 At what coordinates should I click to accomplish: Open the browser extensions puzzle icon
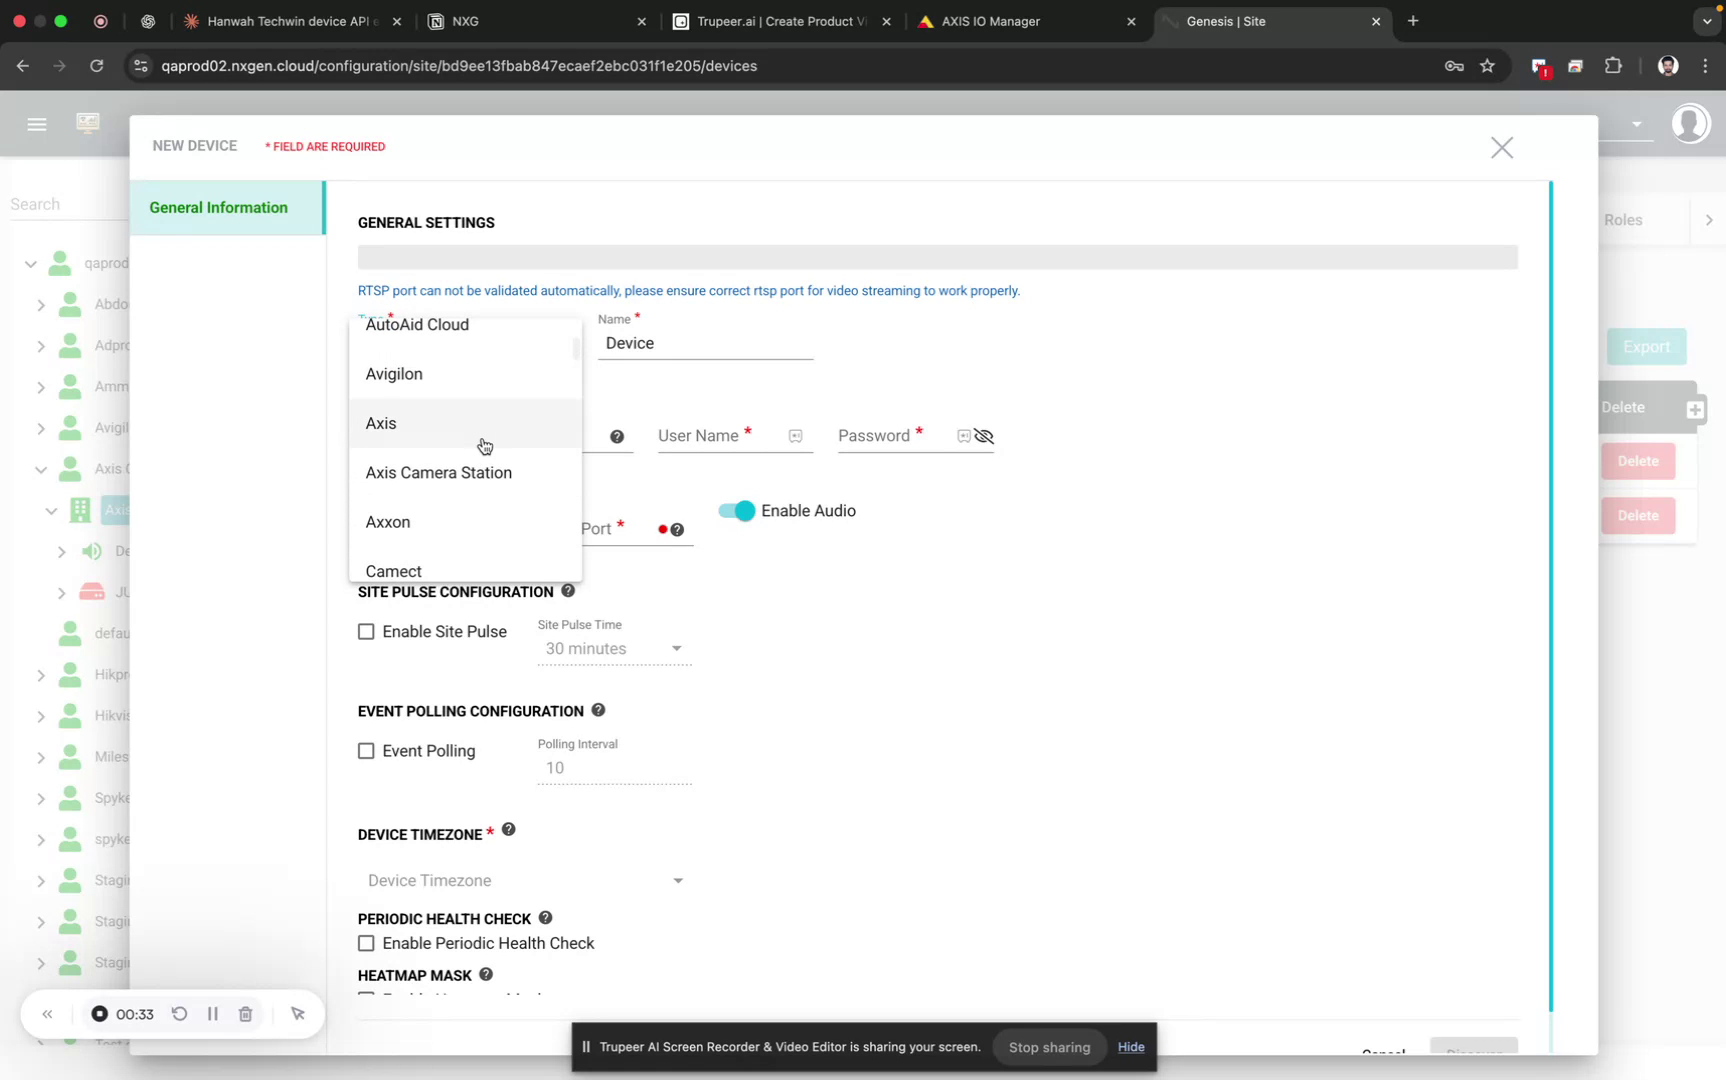pos(1613,66)
